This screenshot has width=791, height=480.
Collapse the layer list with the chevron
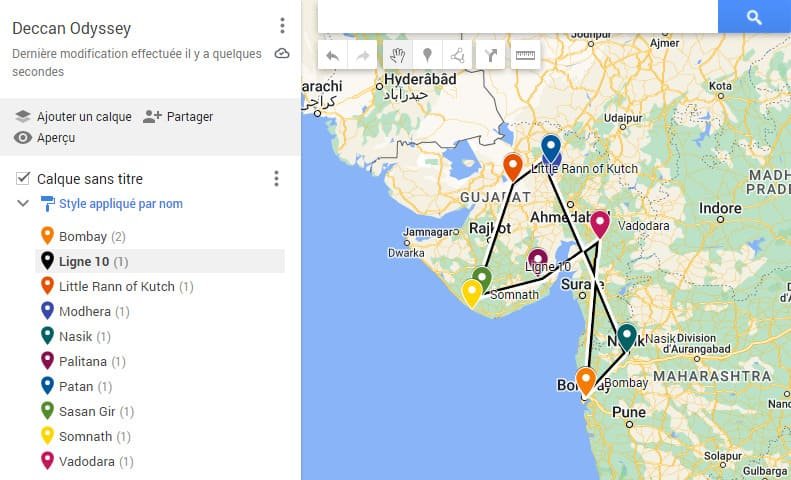point(23,203)
